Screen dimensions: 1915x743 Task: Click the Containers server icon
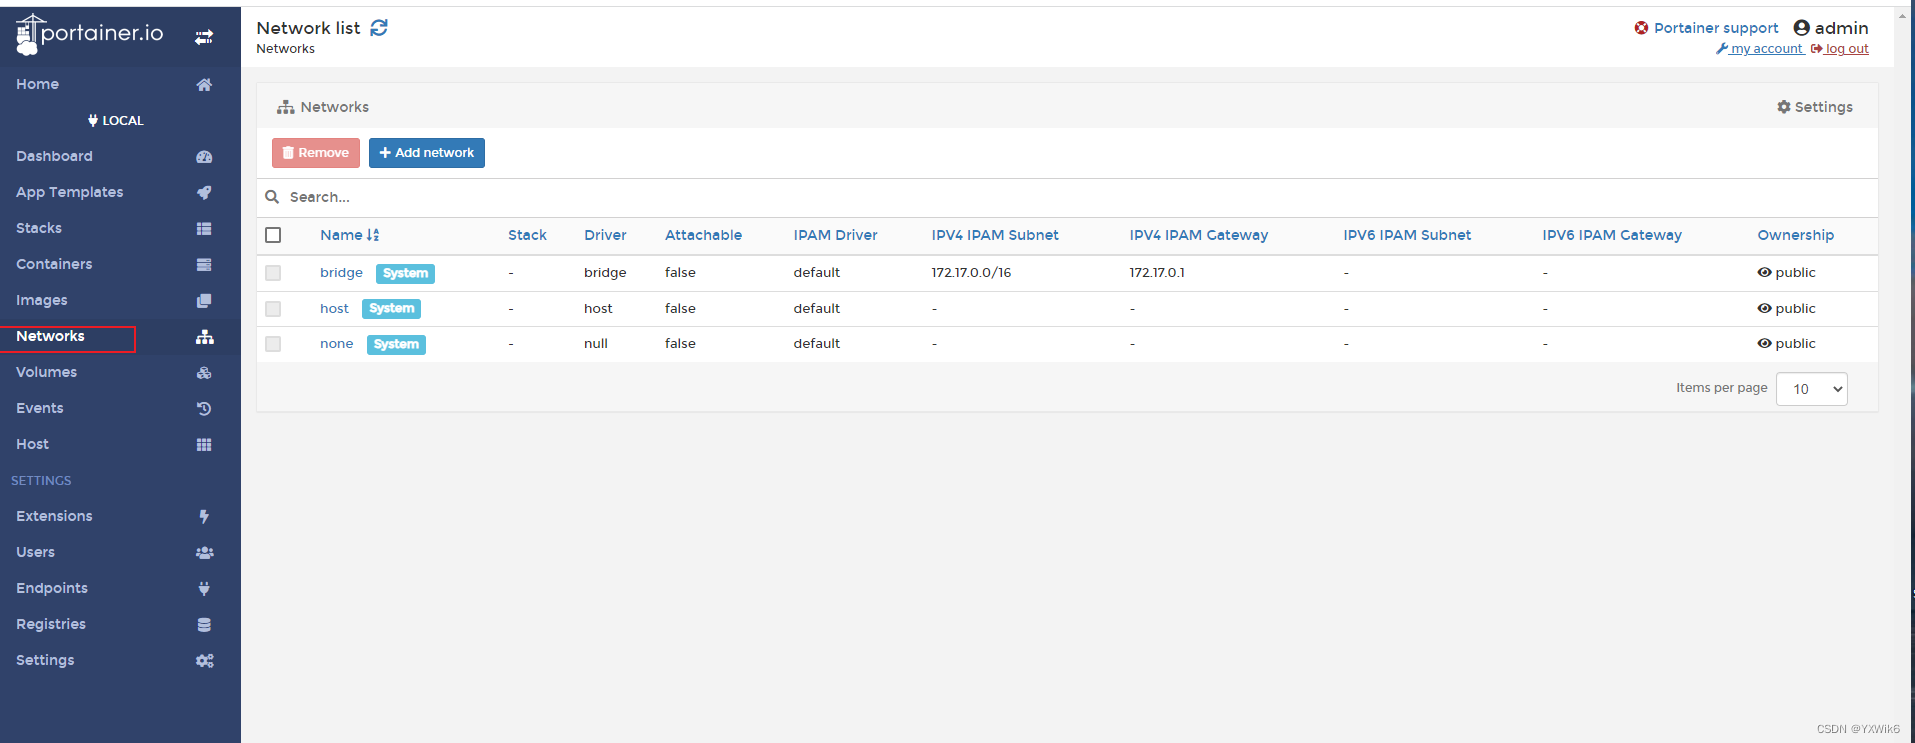(204, 265)
